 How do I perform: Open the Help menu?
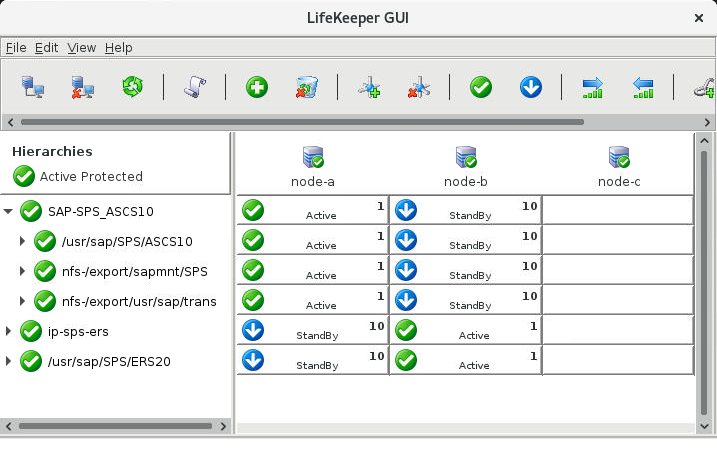118,48
